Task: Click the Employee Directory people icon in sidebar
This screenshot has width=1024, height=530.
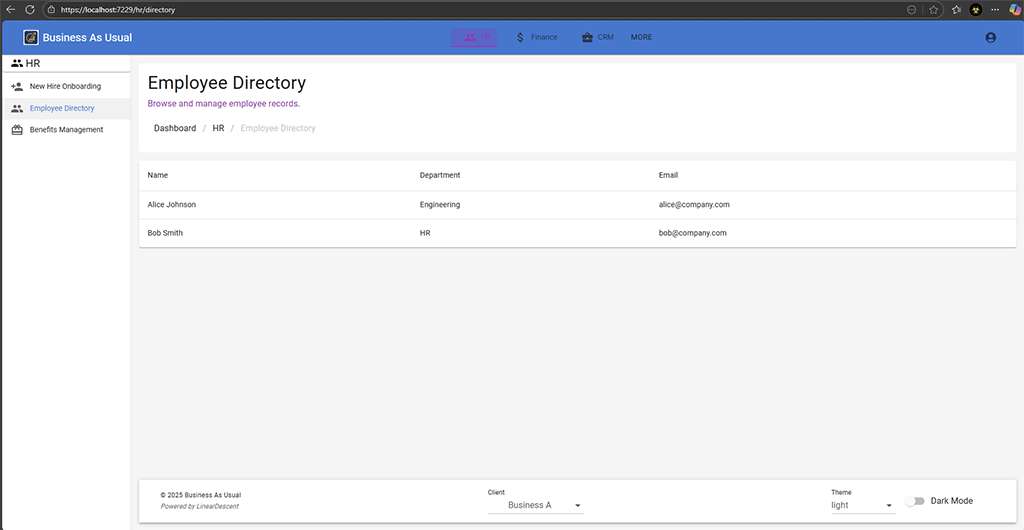Action: pyautogui.click(x=17, y=108)
